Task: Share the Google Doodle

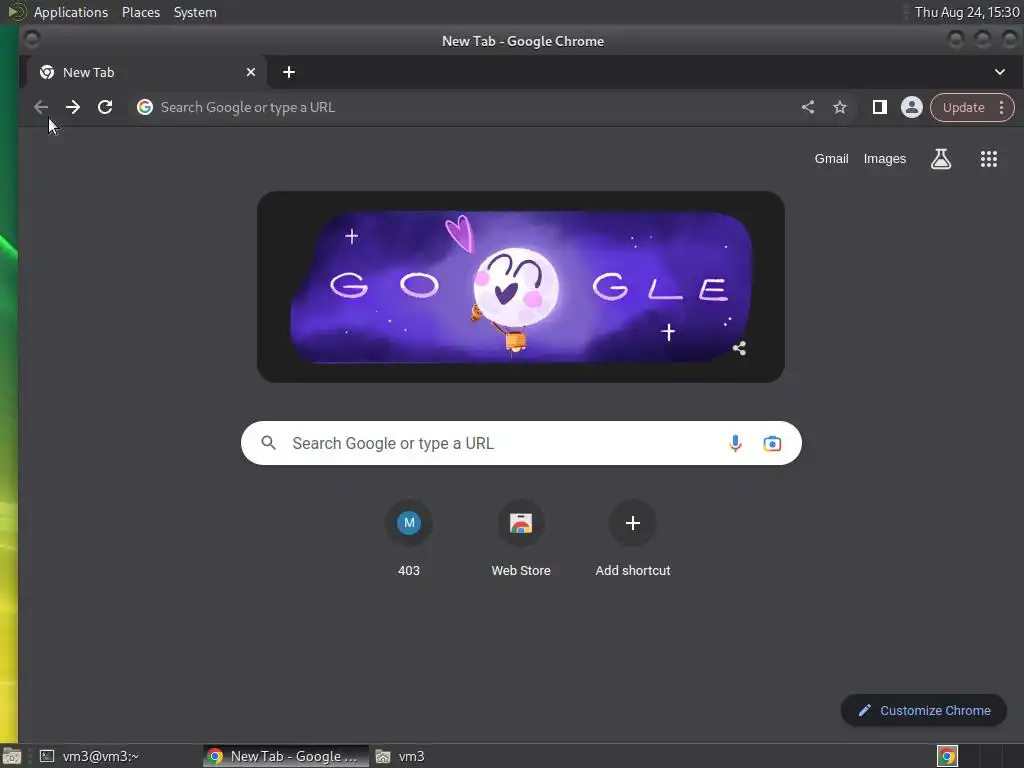Action: point(739,348)
